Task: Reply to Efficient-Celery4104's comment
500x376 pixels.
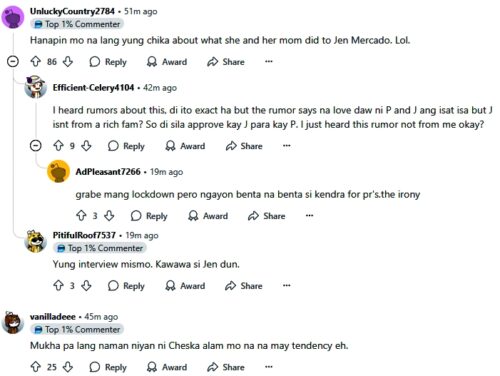Action: 126,146
